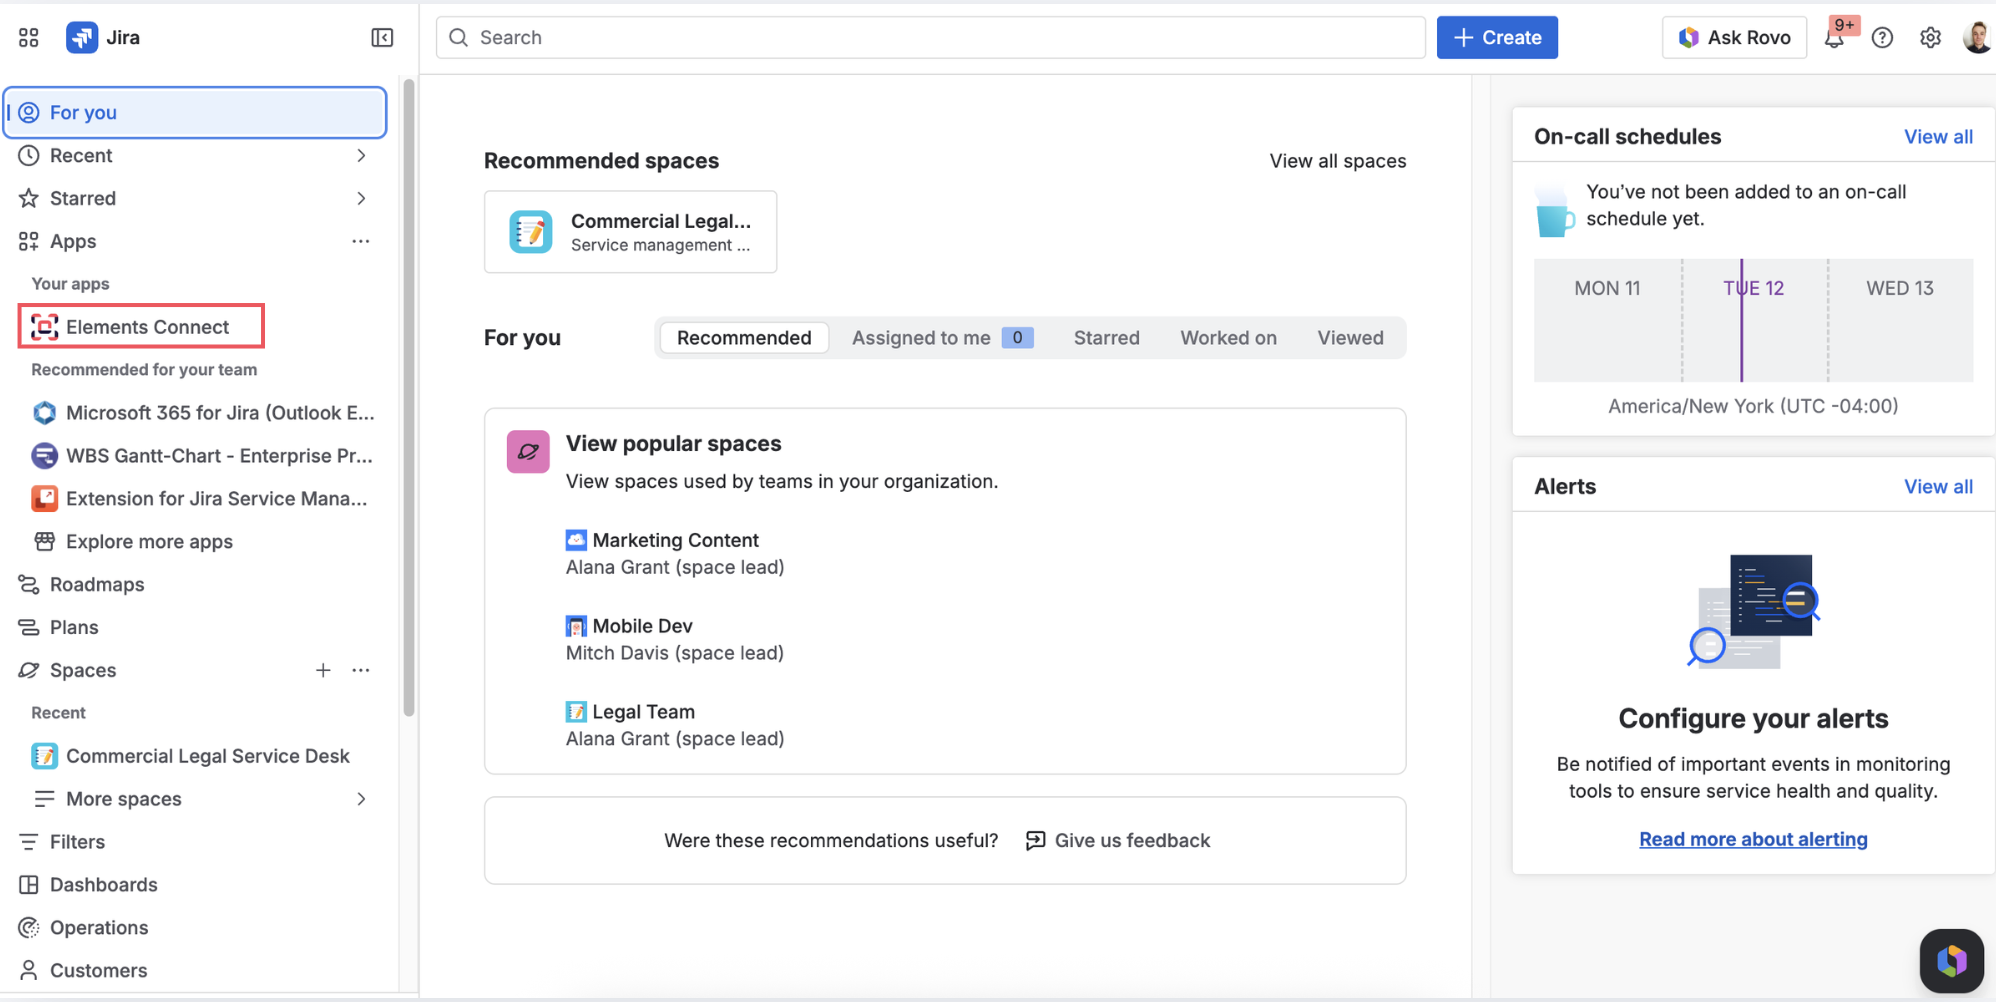Open the Legal Team space link
The height and width of the screenshot is (1002, 1996).
pos(643,712)
